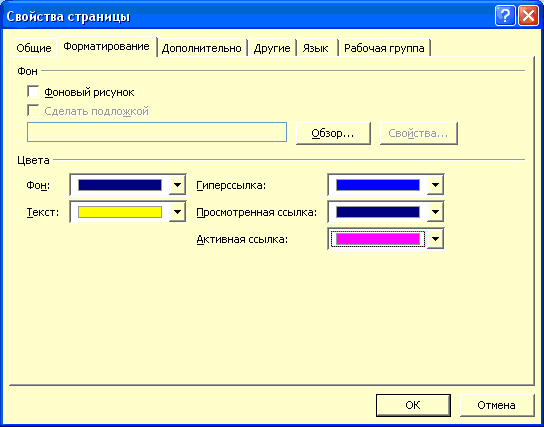Image resolution: width=544 pixels, height=427 pixels.
Task: Enable the Фоновый рисунок checkbox
Action: pos(33,92)
